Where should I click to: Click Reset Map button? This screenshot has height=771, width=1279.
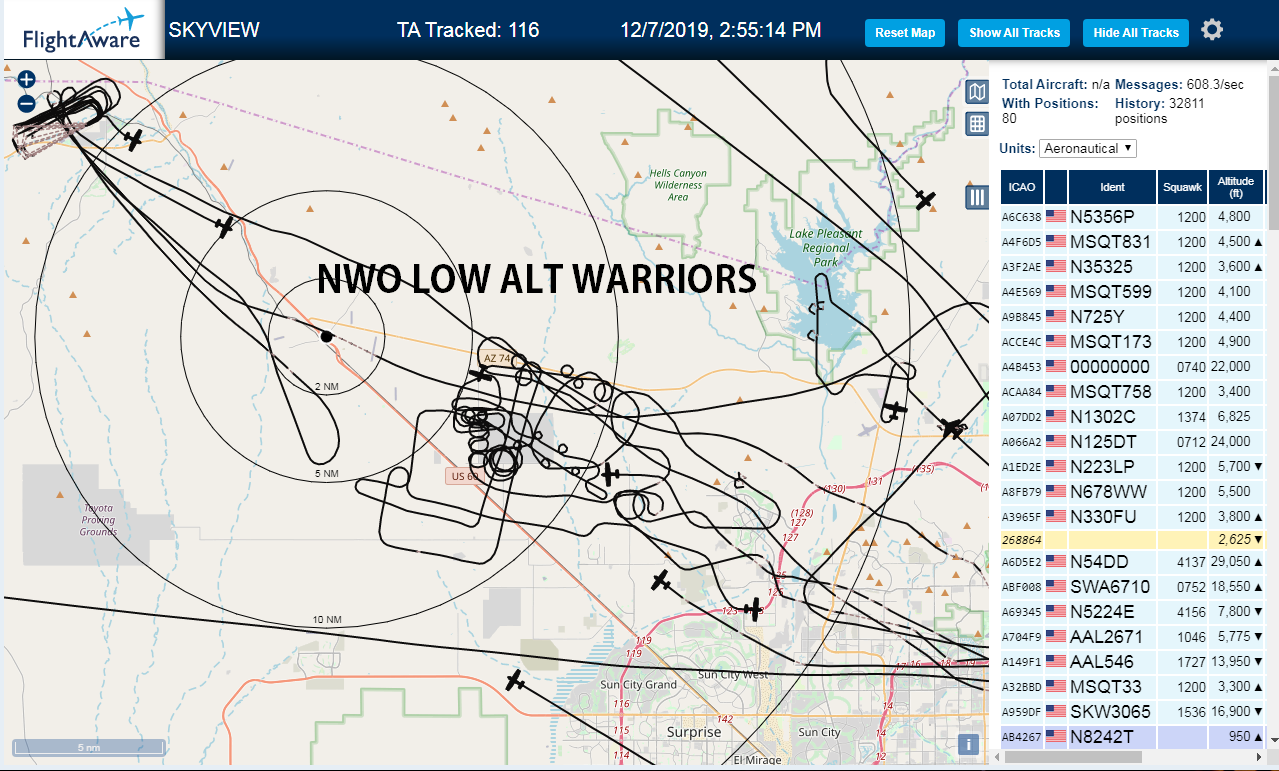coord(905,33)
